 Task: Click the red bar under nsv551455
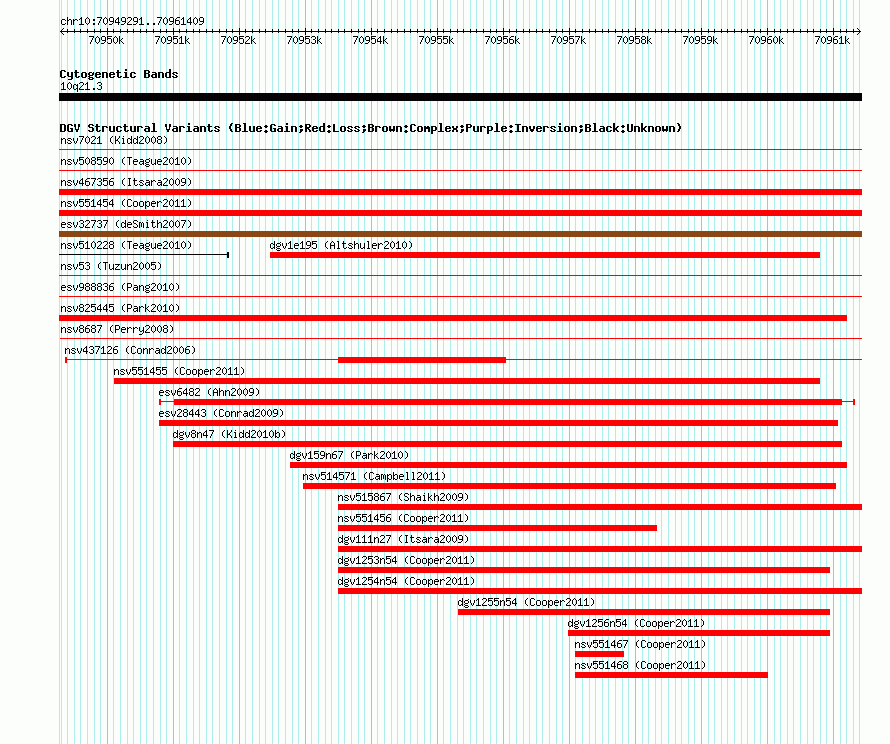[467, 381]
